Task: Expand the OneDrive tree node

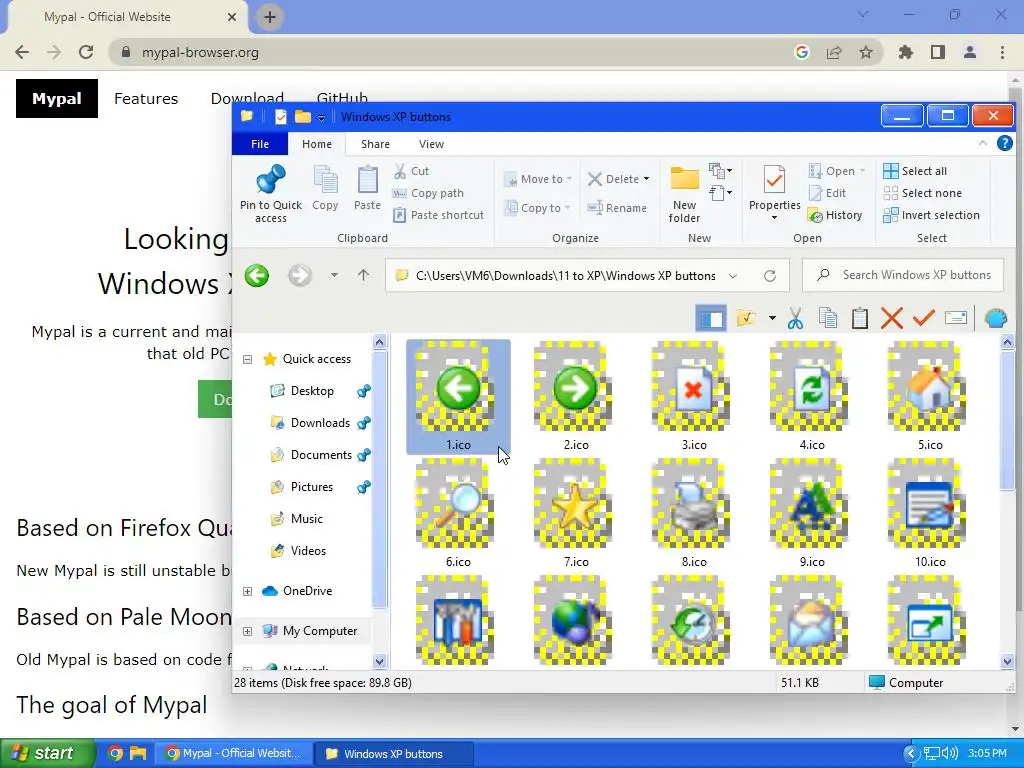Action: [x=248, y=591]
